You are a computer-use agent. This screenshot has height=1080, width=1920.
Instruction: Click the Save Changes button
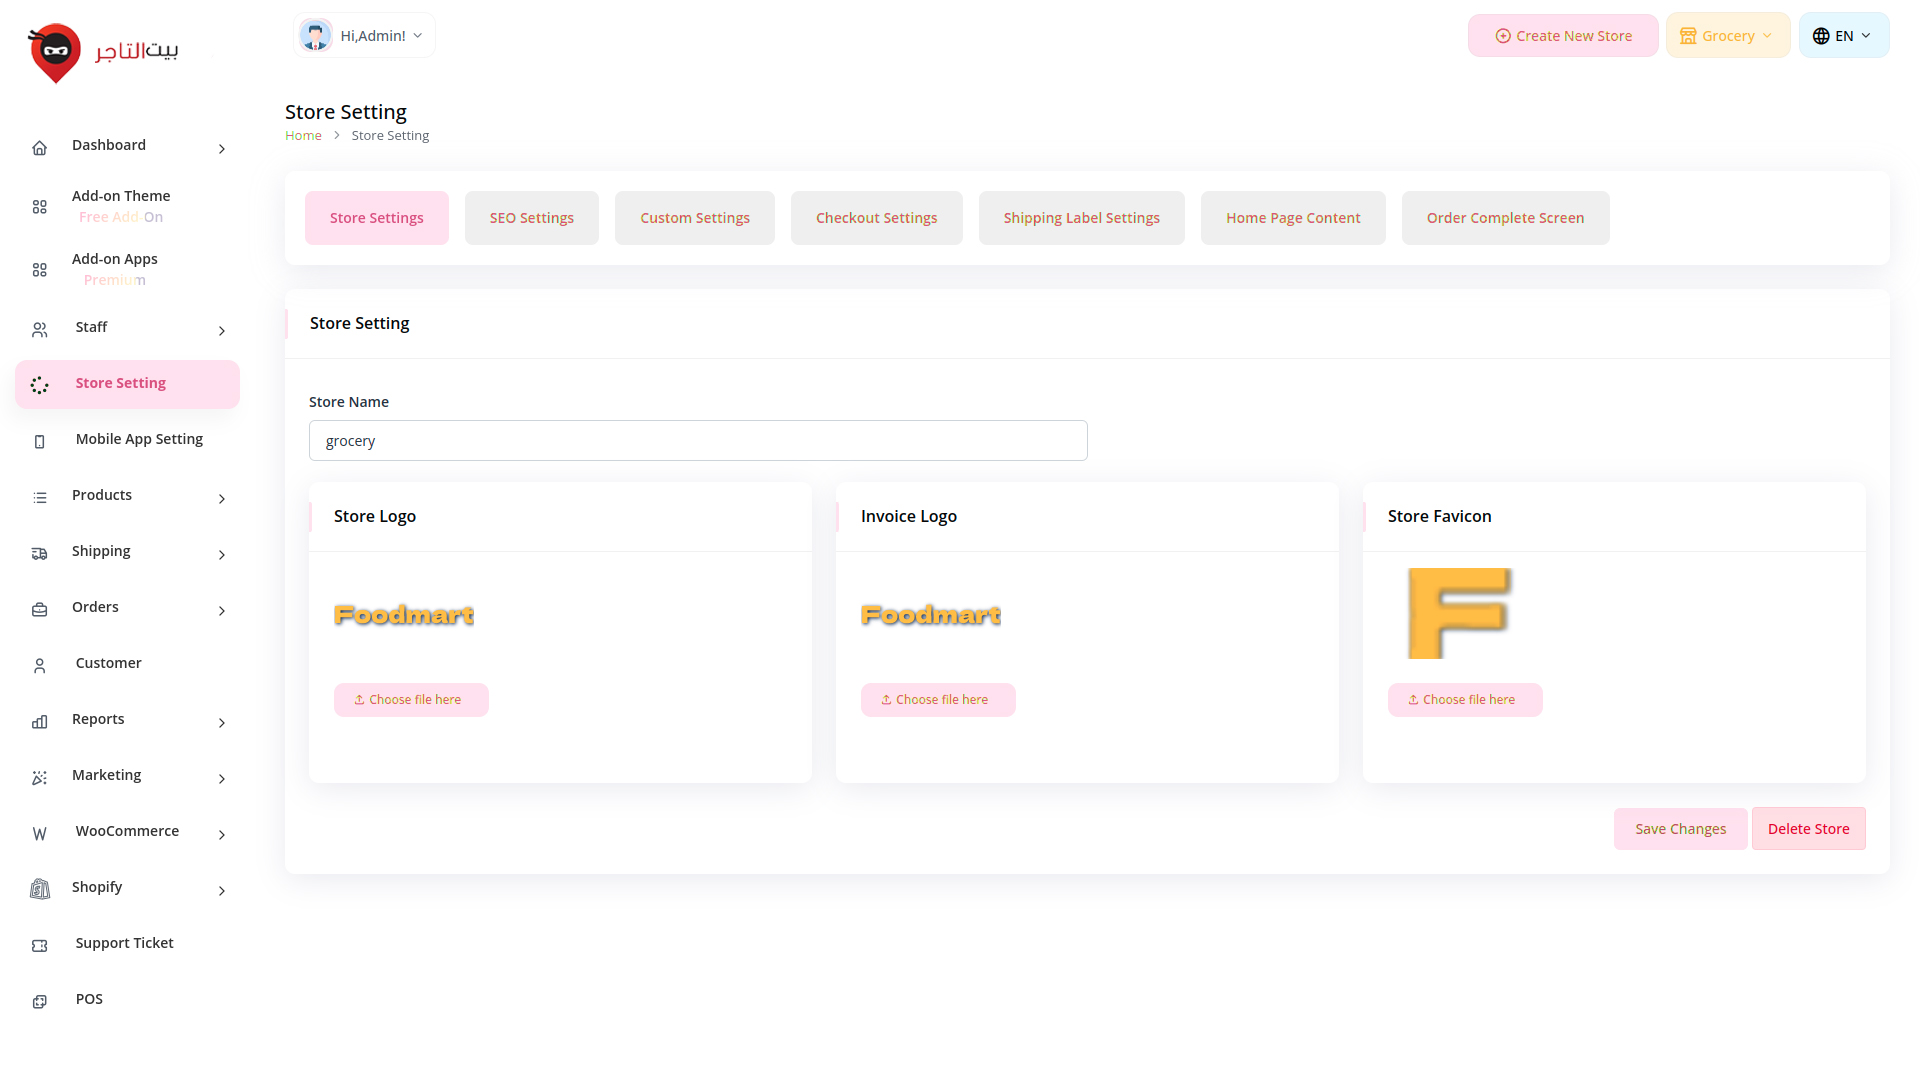[x=1680, y=829]
